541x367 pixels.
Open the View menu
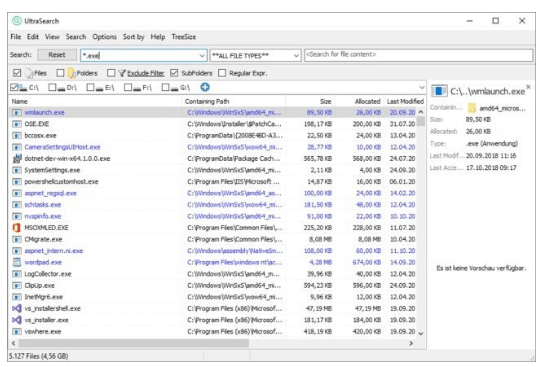pyautogui.click(x=52, y=37)
